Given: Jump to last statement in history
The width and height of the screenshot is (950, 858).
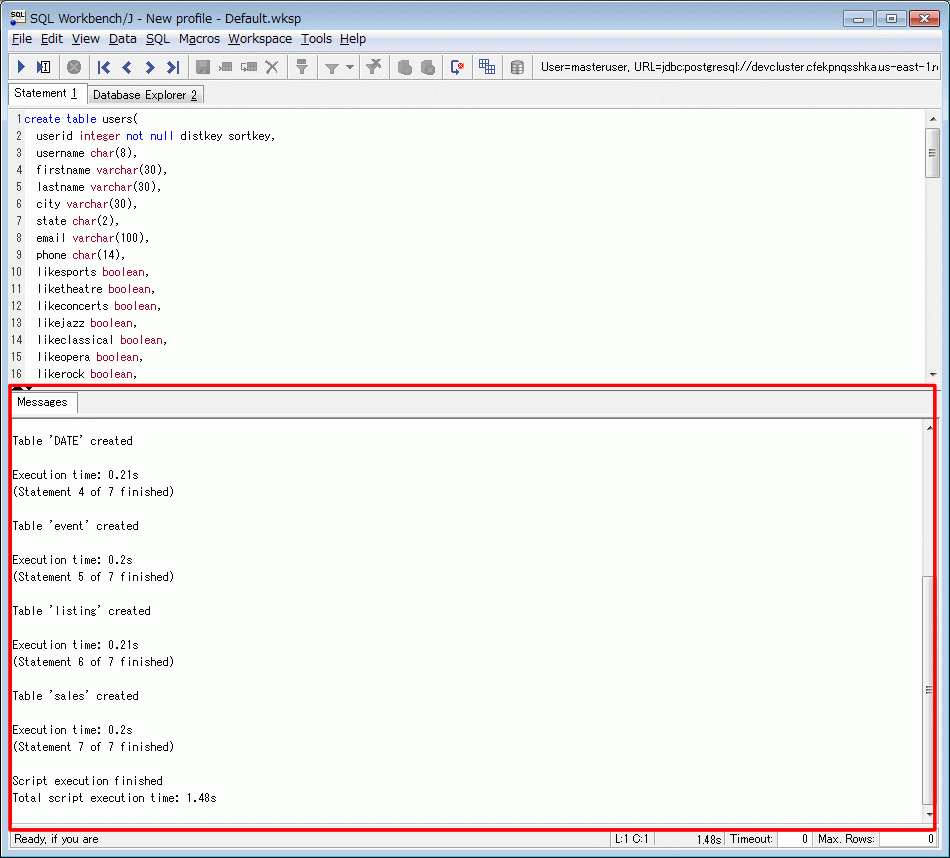Looking at the screenshot, I should pos(173,67).
